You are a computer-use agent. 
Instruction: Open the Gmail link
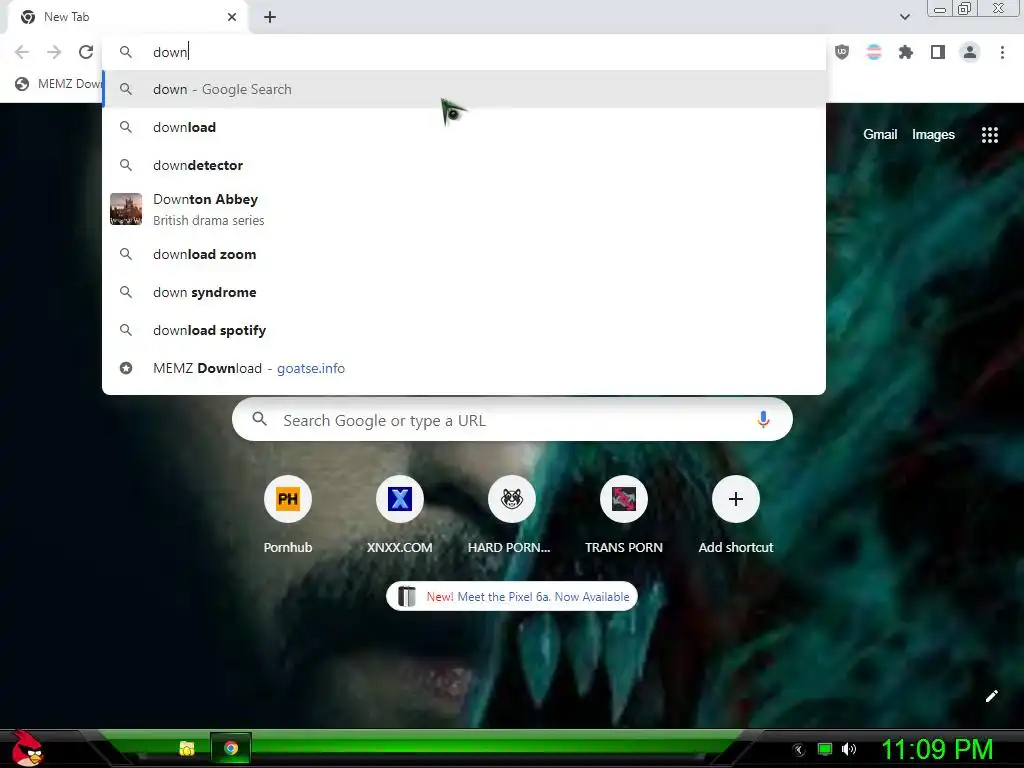click(x=880, y=135)
